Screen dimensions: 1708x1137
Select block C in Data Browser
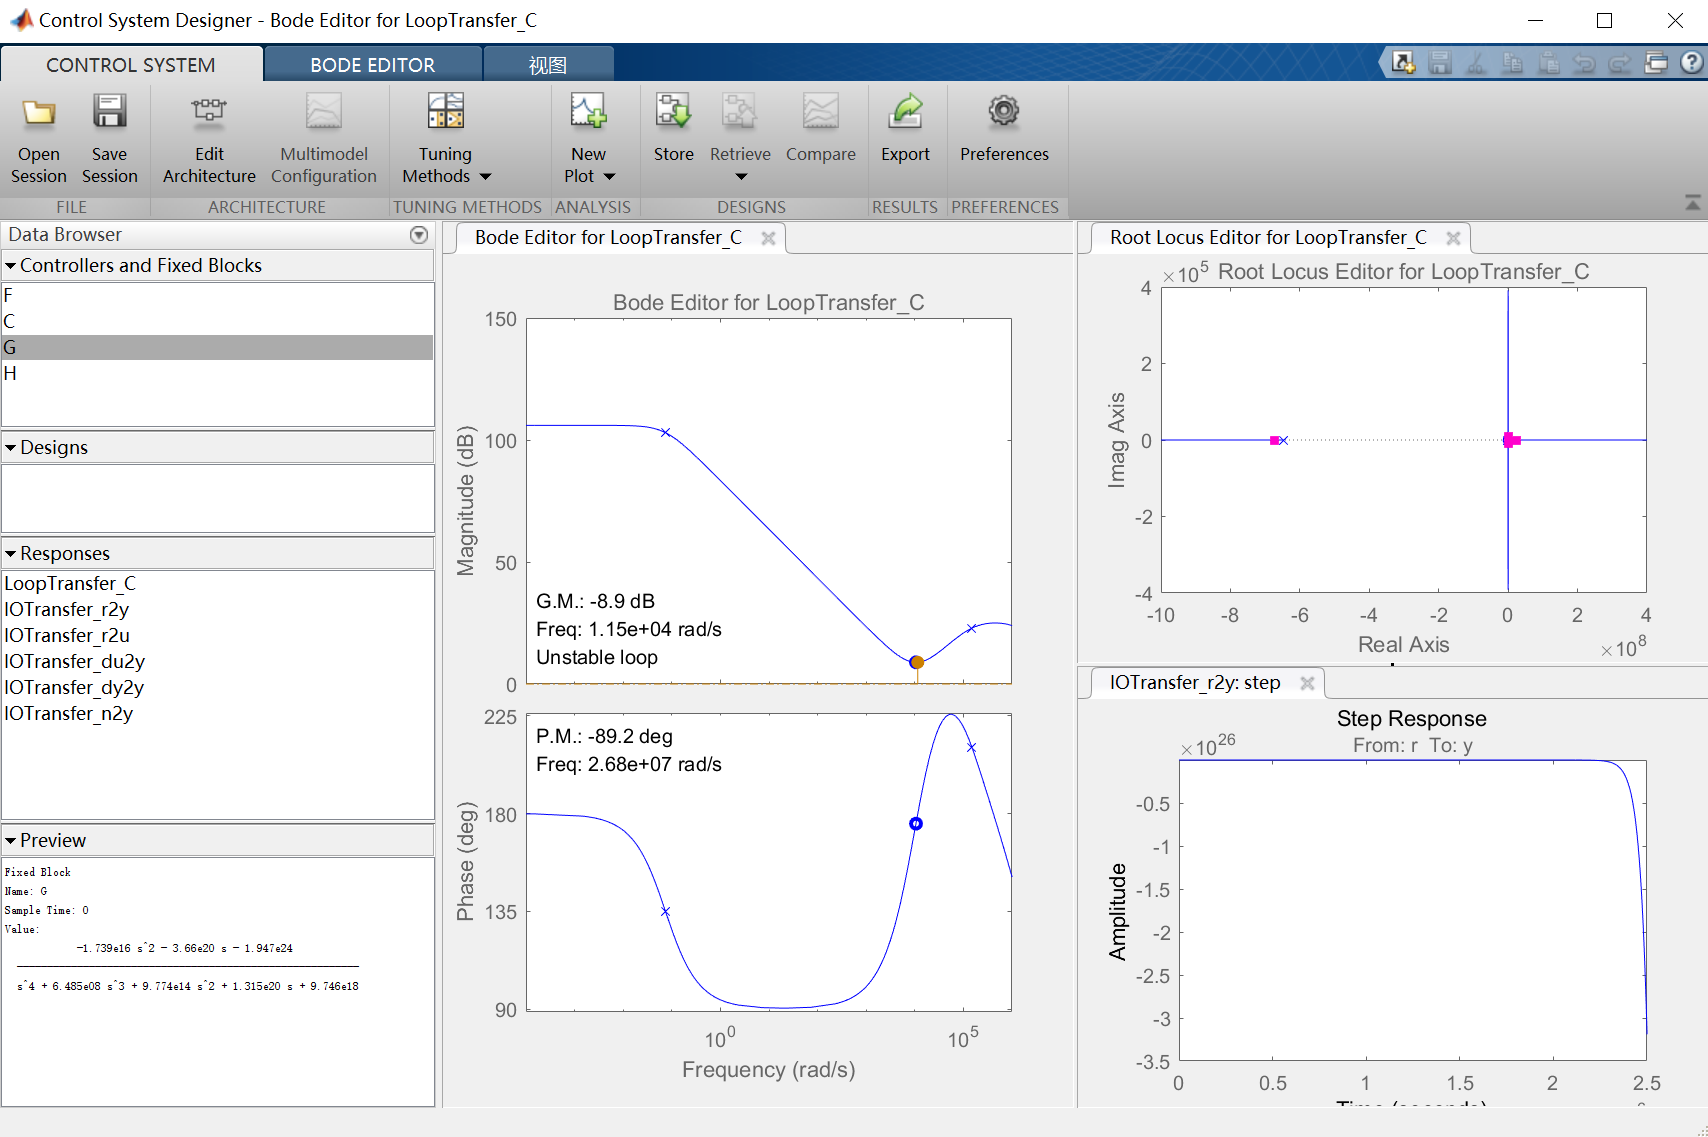coord(217,321)
